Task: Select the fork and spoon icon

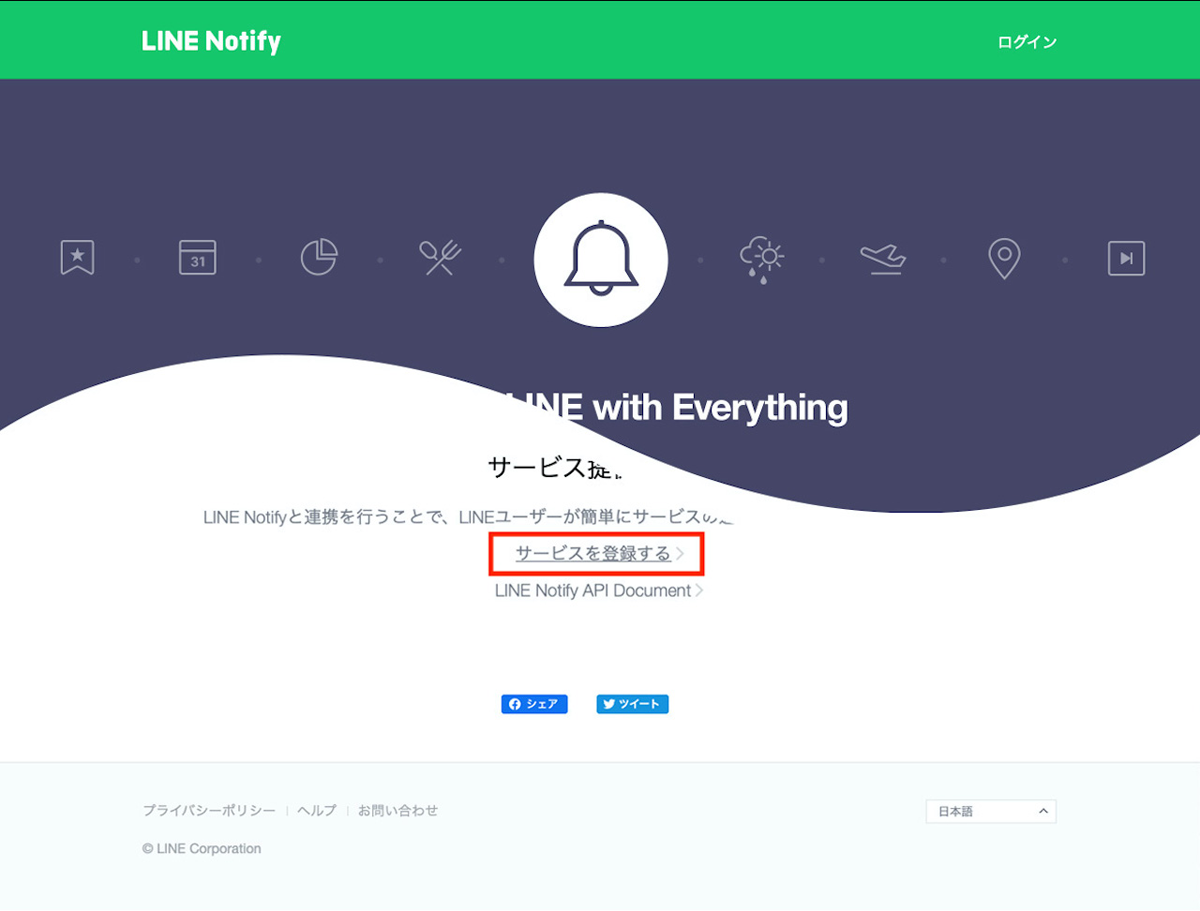Action: click(x=440, y=258)
